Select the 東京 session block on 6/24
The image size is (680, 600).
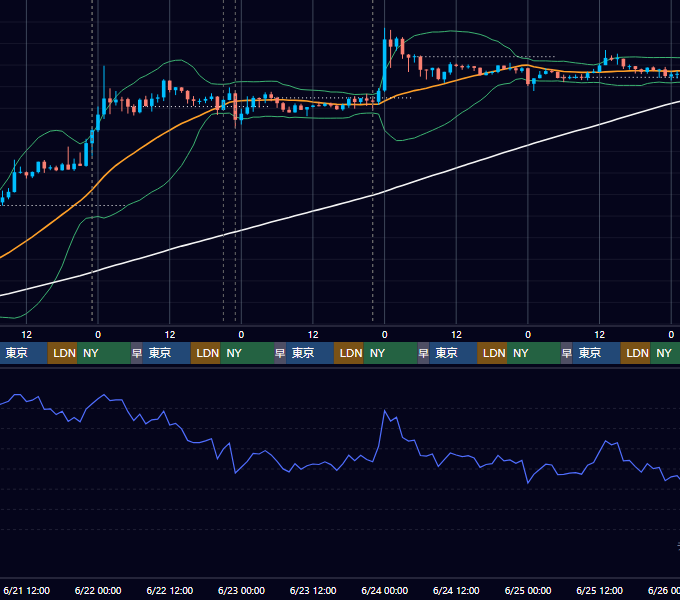coord(453,353)
